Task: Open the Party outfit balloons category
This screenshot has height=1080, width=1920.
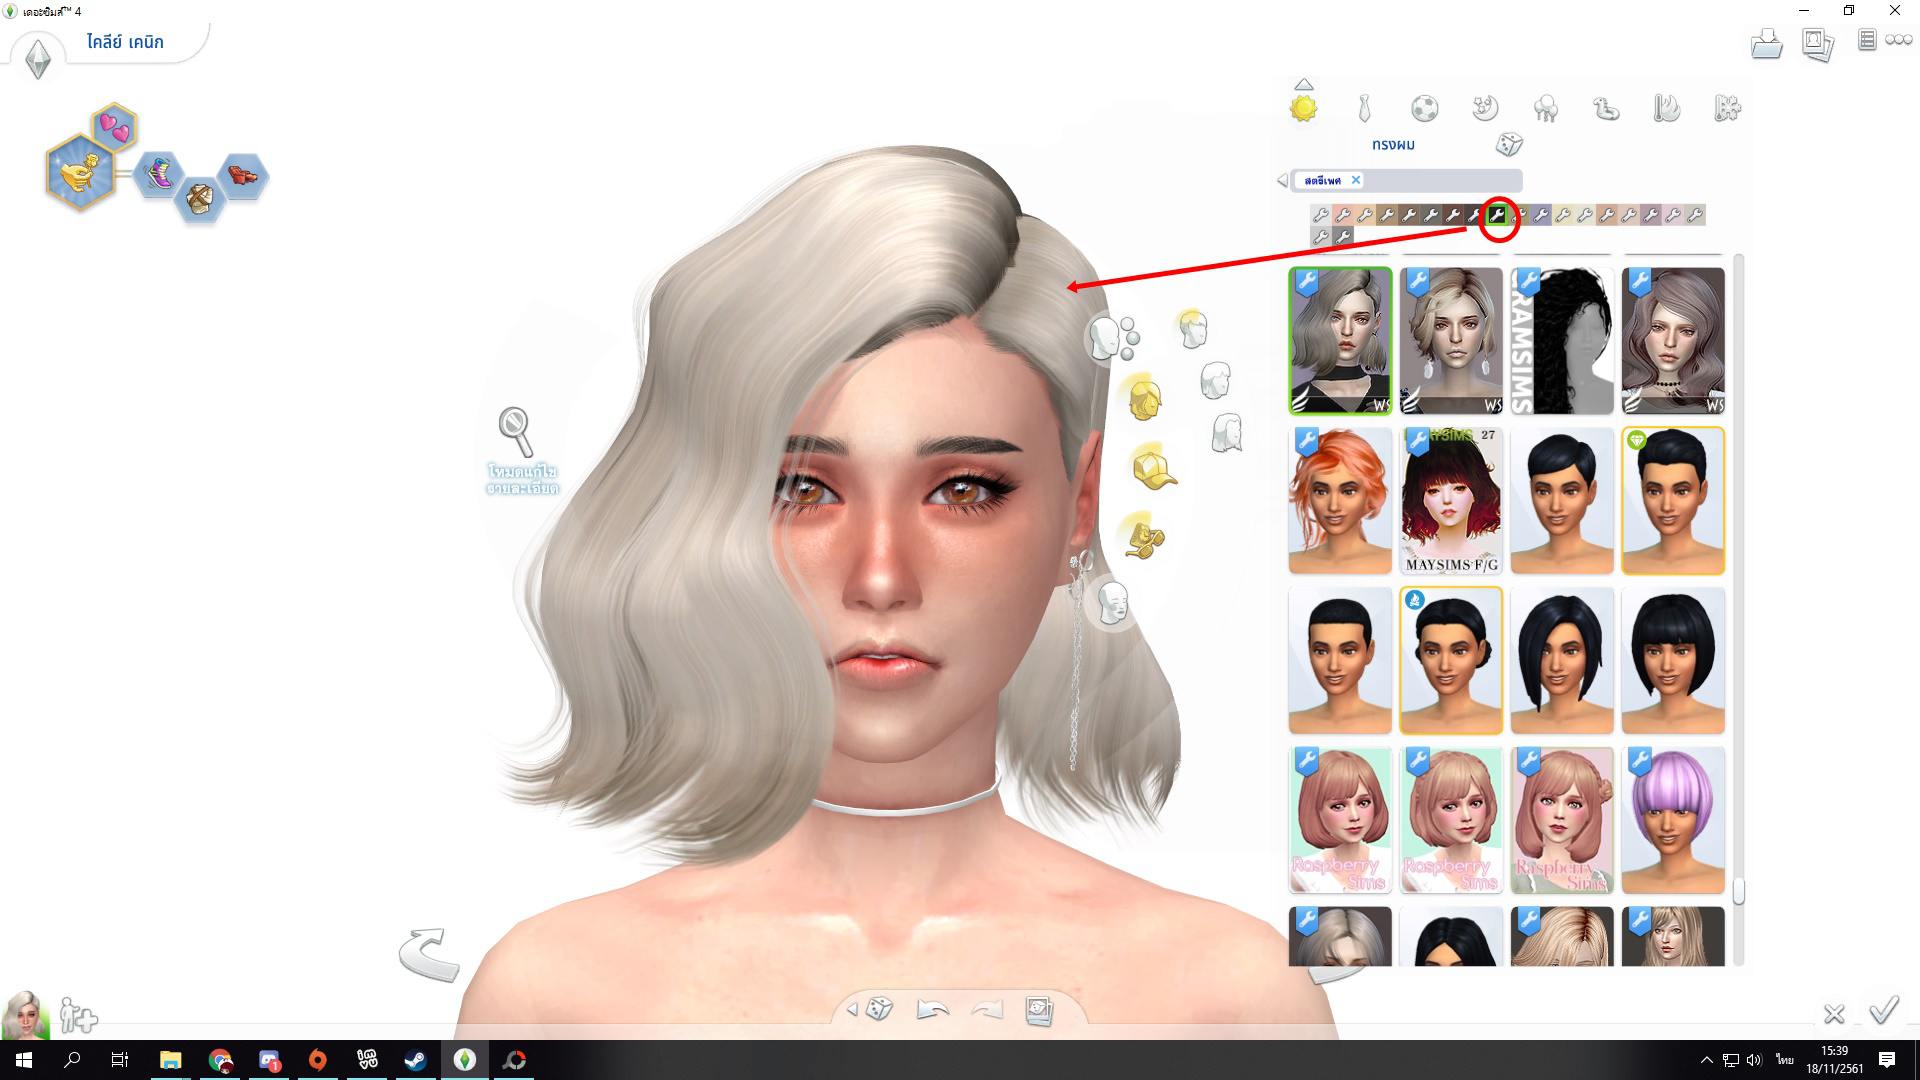Action: pyautogui.click(x=1546, y=108)
